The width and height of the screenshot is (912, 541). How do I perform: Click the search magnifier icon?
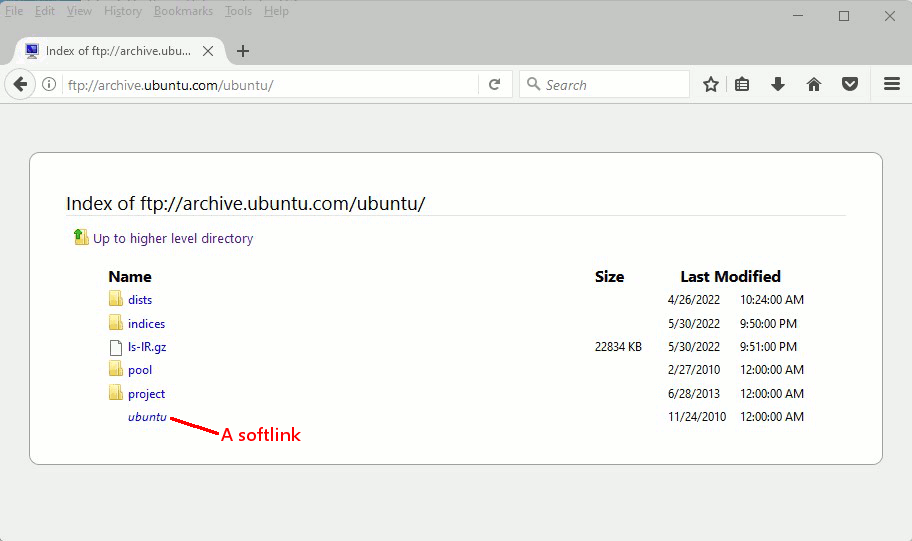point(533,84)
